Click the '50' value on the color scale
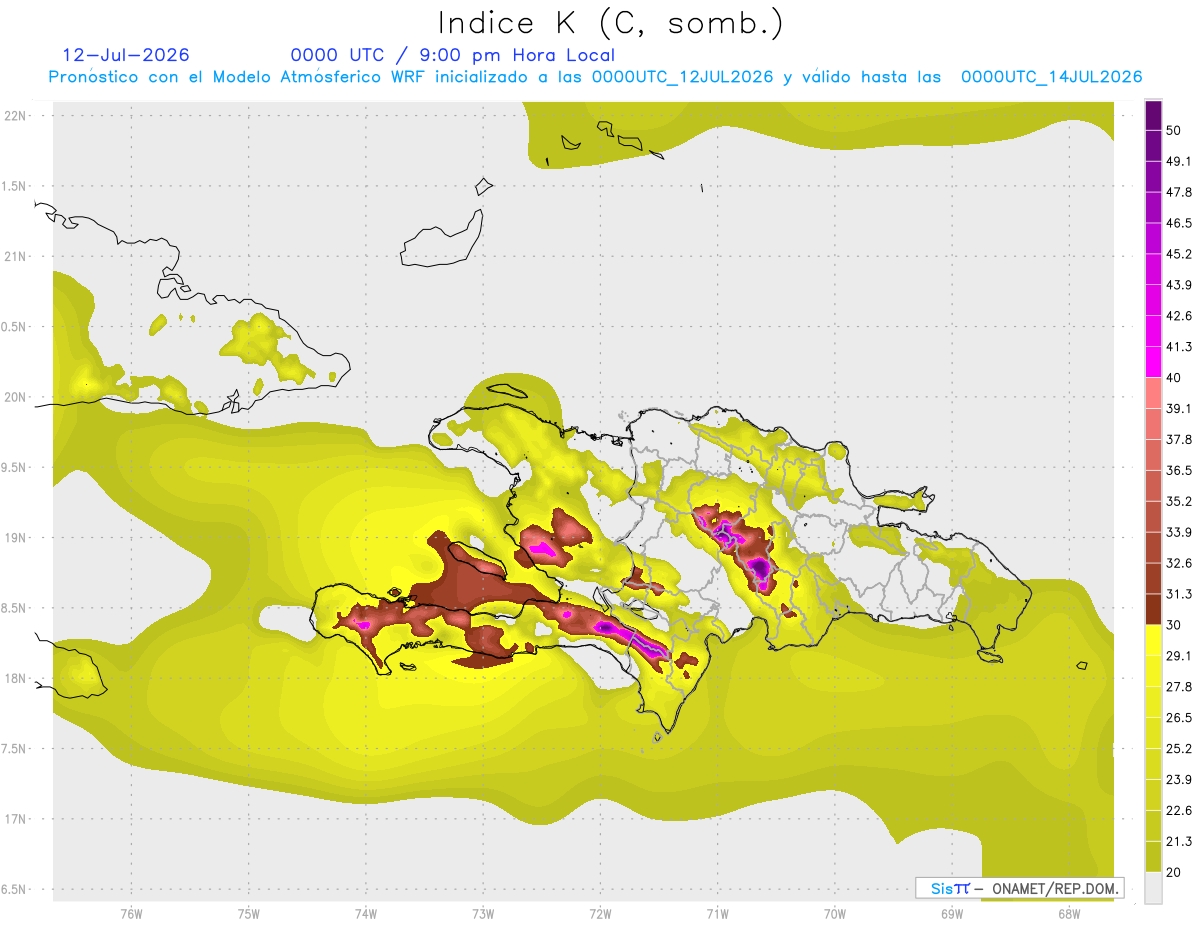Viewport: 1200px width, 927px height. coord(1175,131)
